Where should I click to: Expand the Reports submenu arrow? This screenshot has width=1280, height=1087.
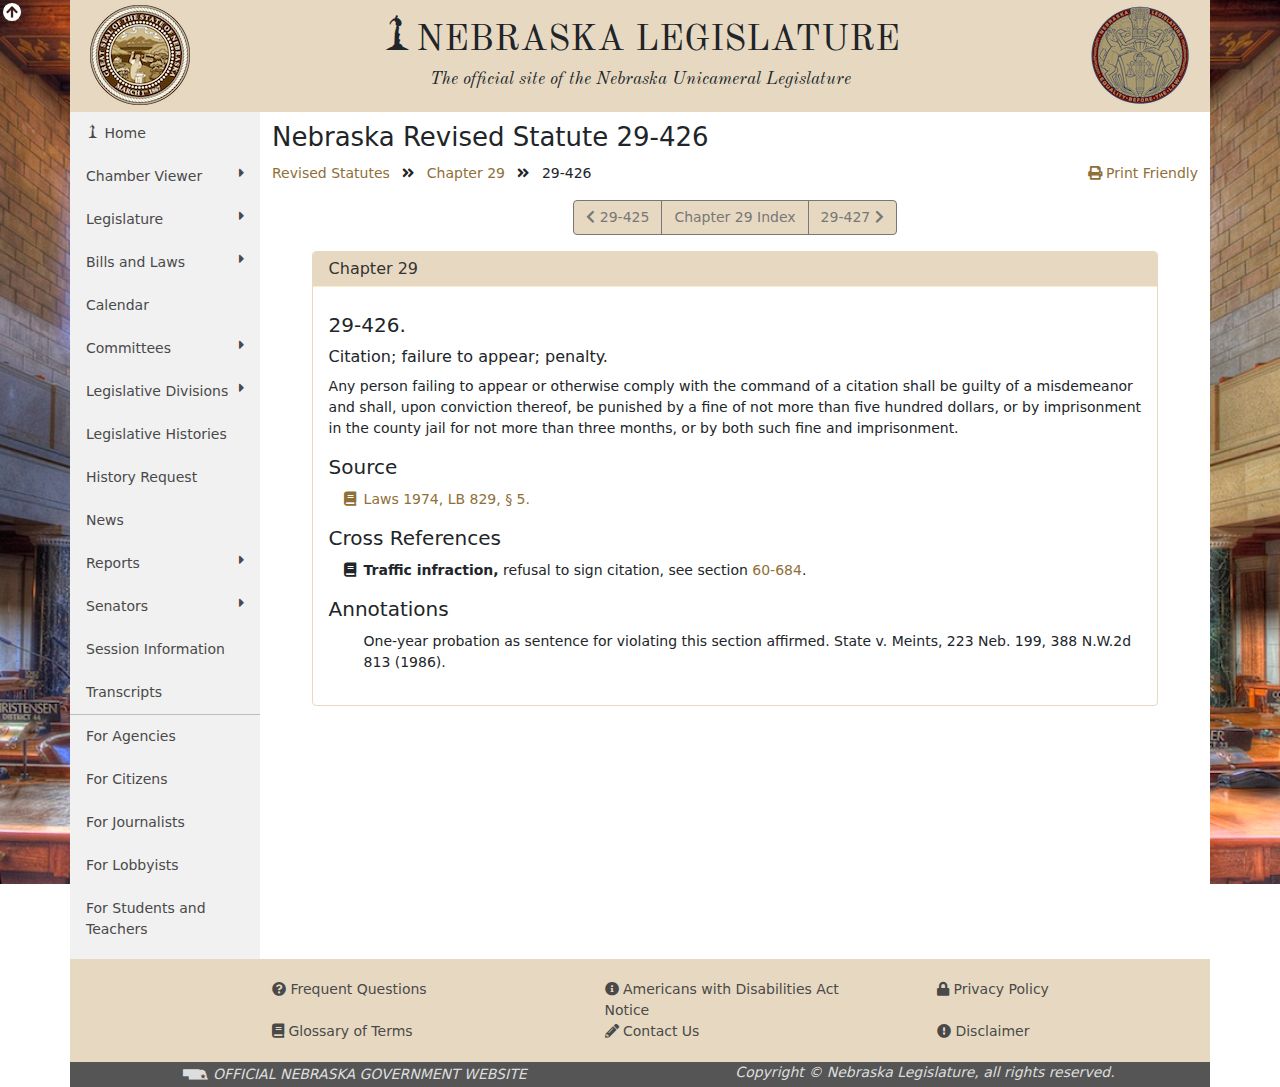coord(241,560)
